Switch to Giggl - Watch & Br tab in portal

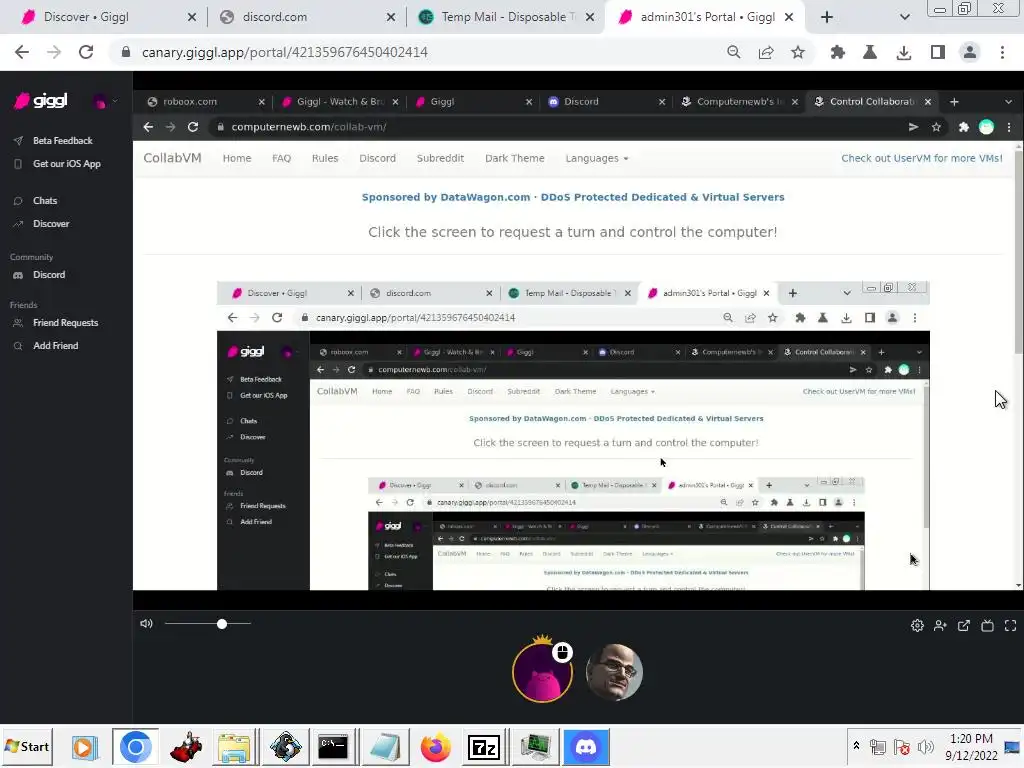pos(340,102)
